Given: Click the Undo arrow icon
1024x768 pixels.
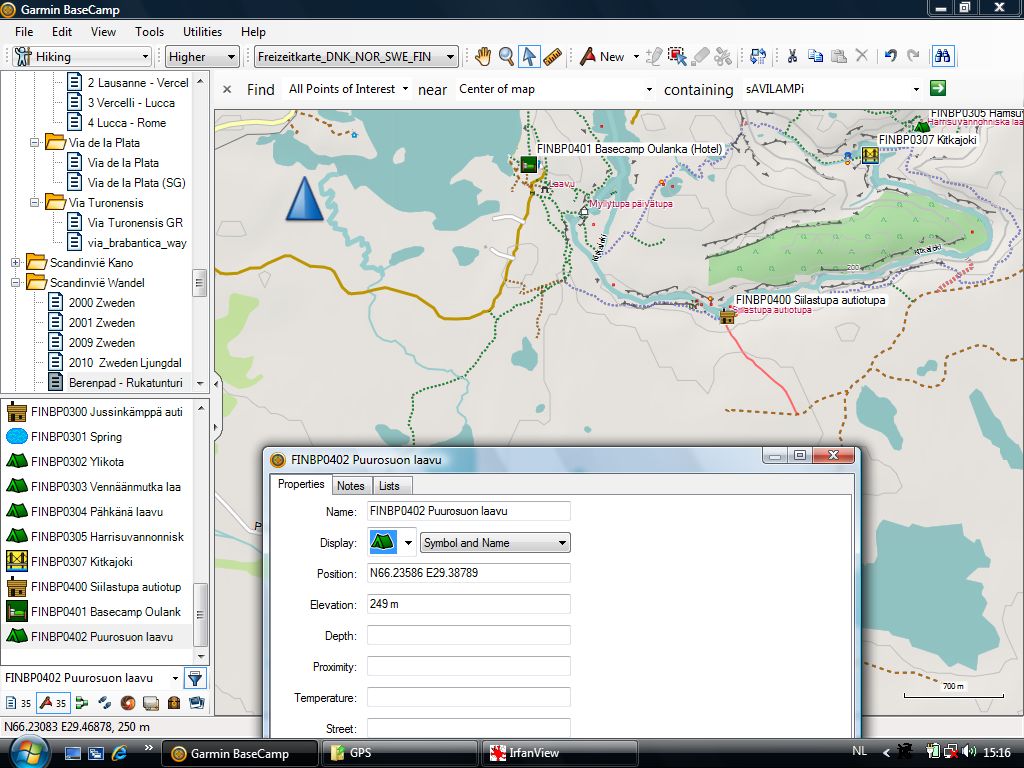Looking at the screenshot, I should [890, 57].
